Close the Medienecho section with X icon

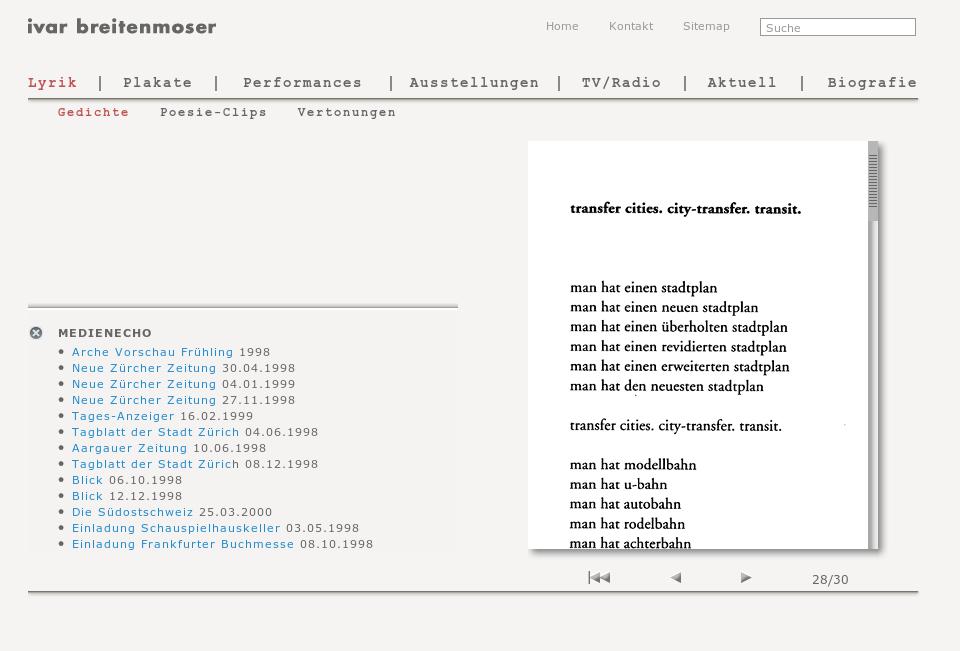pos(36,333)
